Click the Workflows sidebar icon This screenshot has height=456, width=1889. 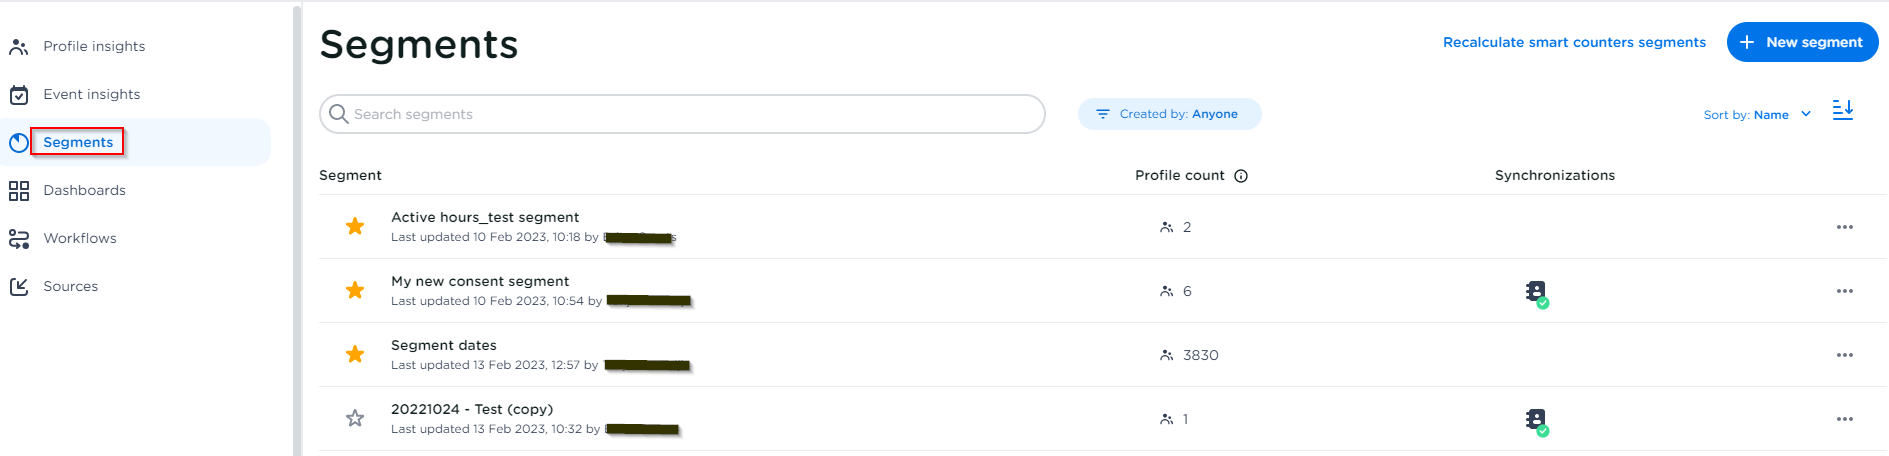[19, 239]
